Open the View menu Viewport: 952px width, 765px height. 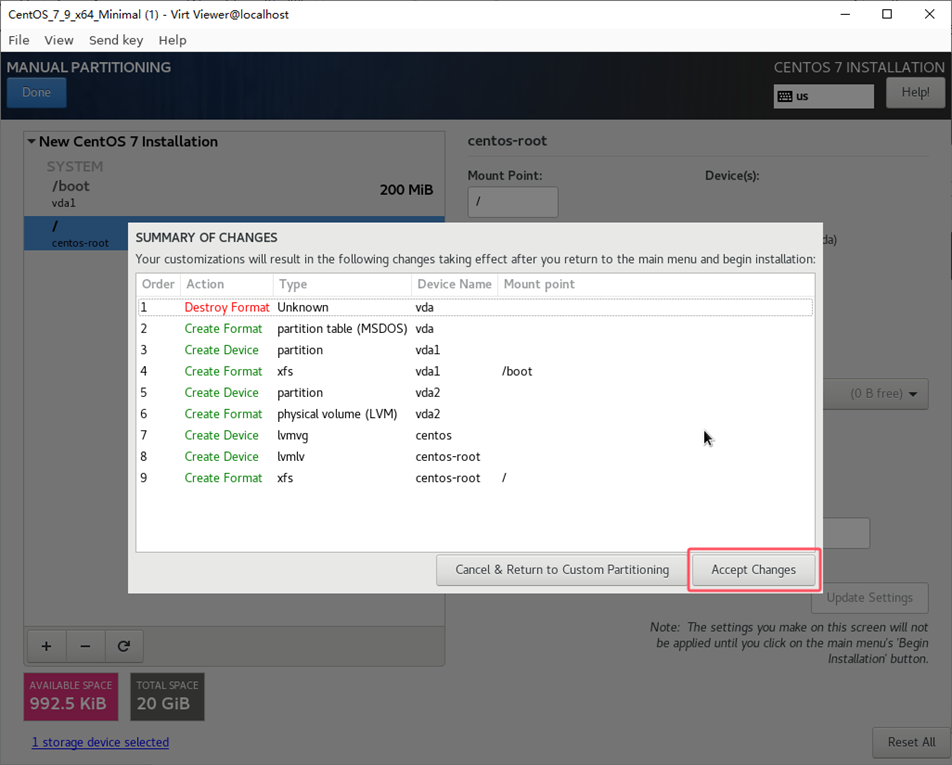[59, 40]
